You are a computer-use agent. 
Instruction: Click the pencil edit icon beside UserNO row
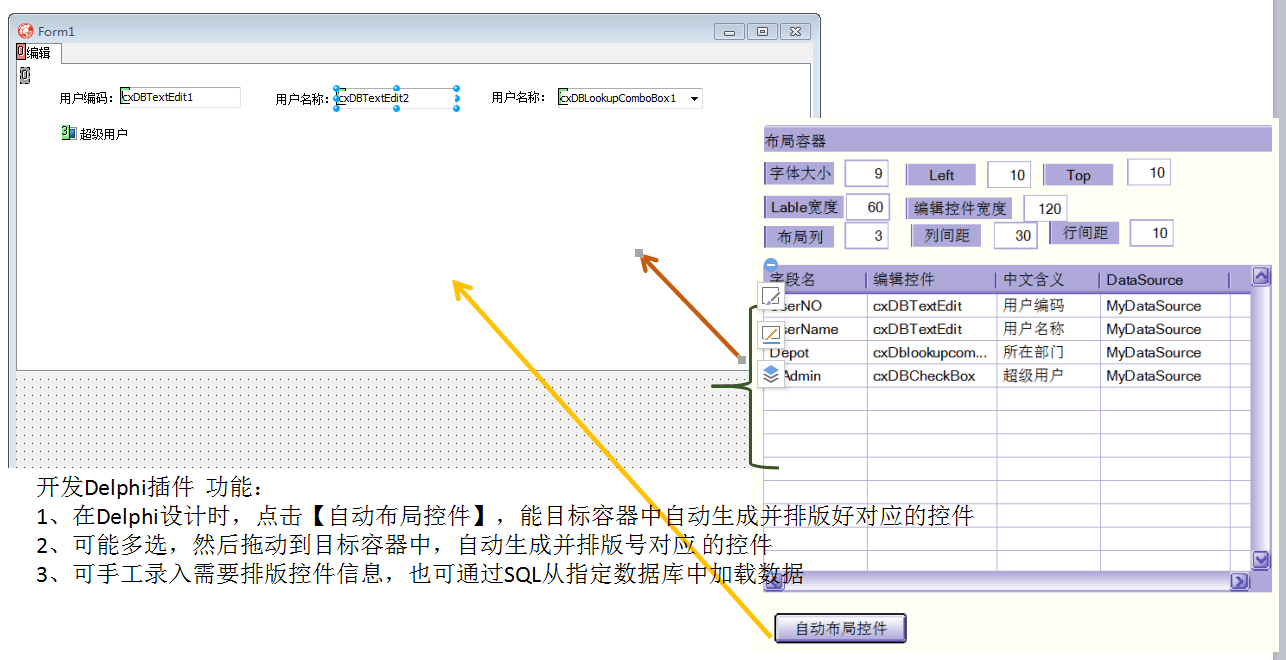[771, 296]
